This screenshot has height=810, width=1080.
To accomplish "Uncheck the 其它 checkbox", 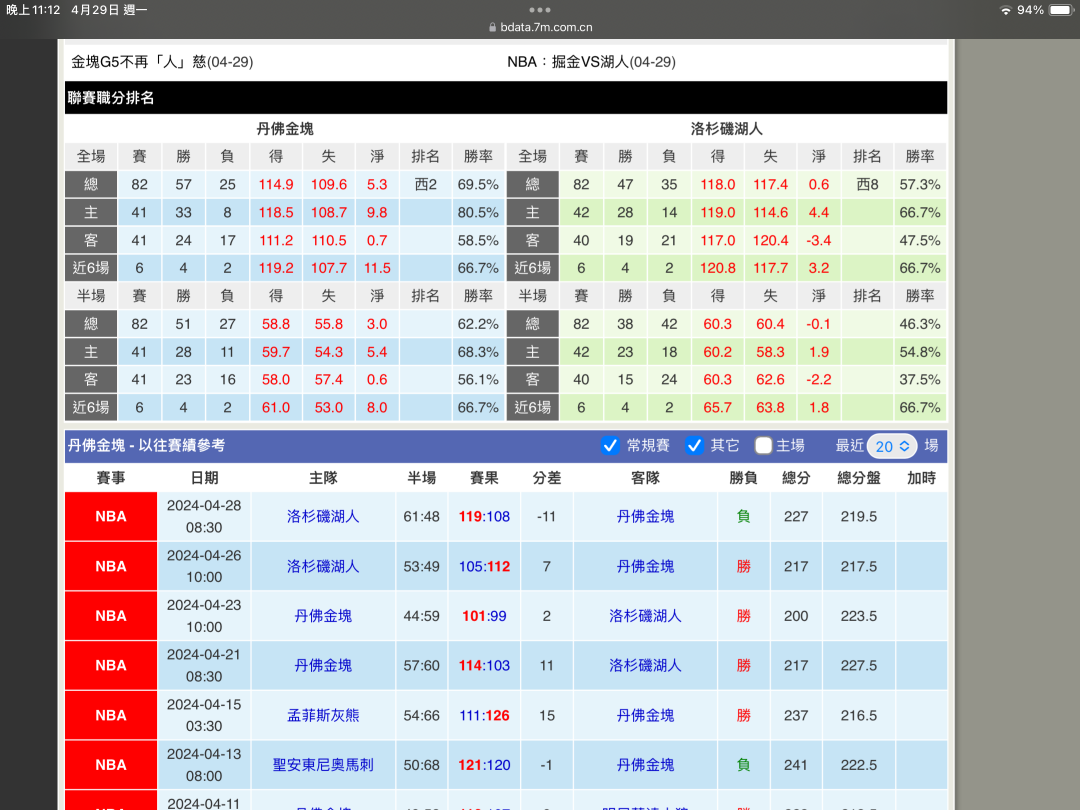I will tap(694, 446).
